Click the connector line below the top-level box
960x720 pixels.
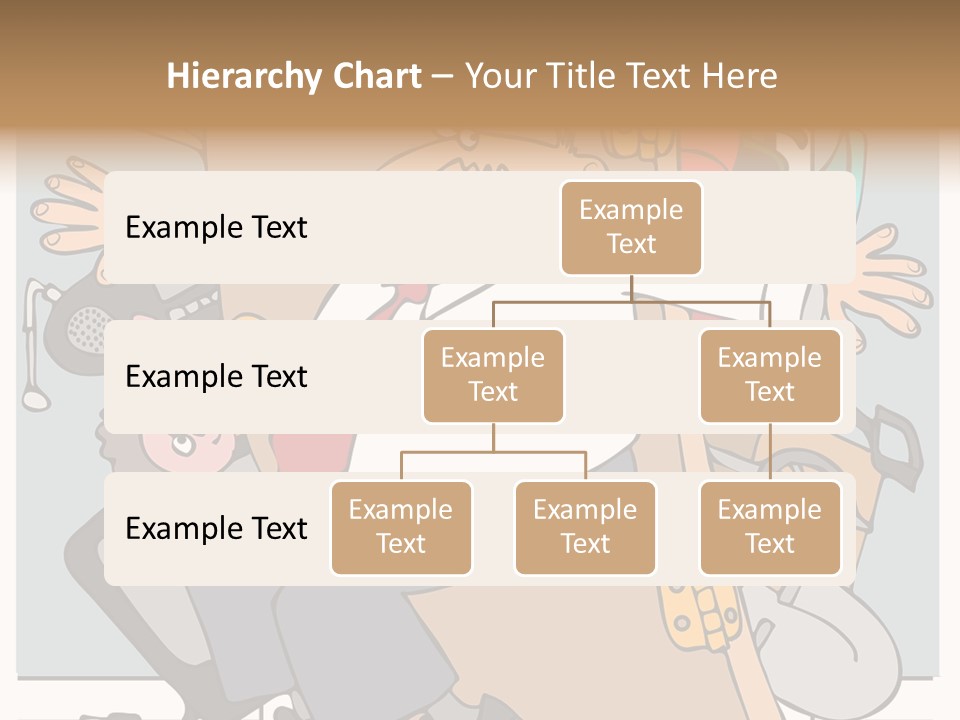tap(631, 288)
